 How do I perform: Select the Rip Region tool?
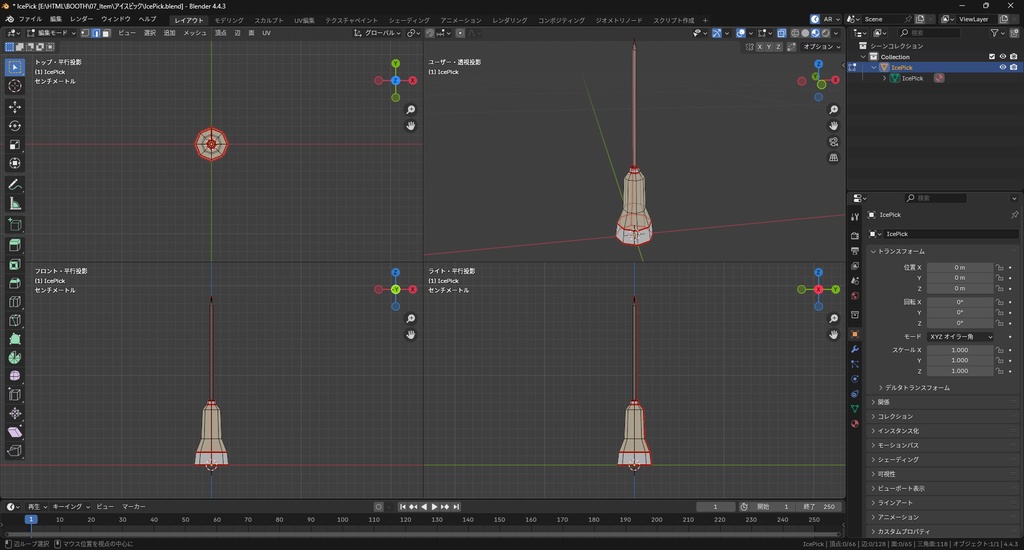pos(14,451)
